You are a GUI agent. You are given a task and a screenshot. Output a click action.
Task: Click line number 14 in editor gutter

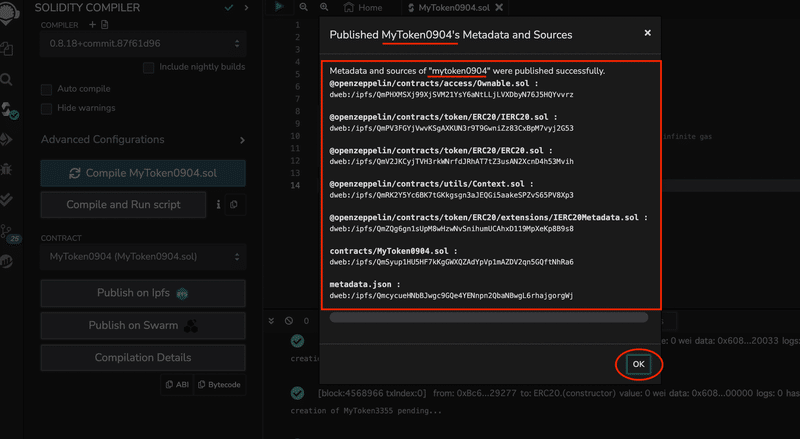(295, 185)
